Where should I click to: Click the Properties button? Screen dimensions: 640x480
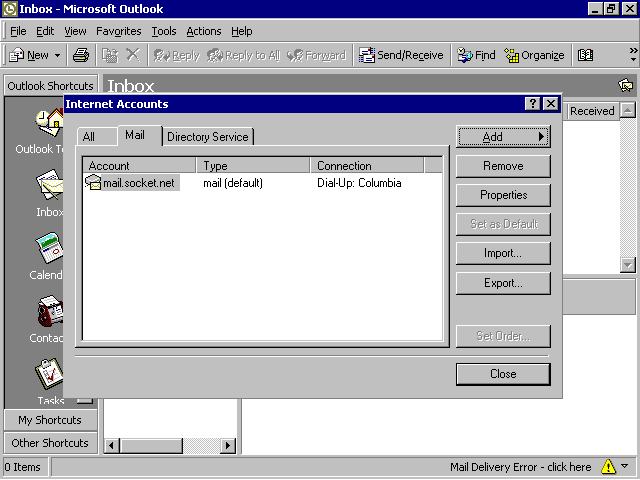pyautogui.click(x=503, y=195)
